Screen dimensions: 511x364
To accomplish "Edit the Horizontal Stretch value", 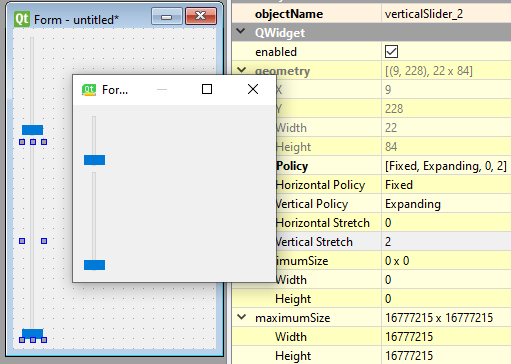I will pyautogui.click(x=446, y=223).
